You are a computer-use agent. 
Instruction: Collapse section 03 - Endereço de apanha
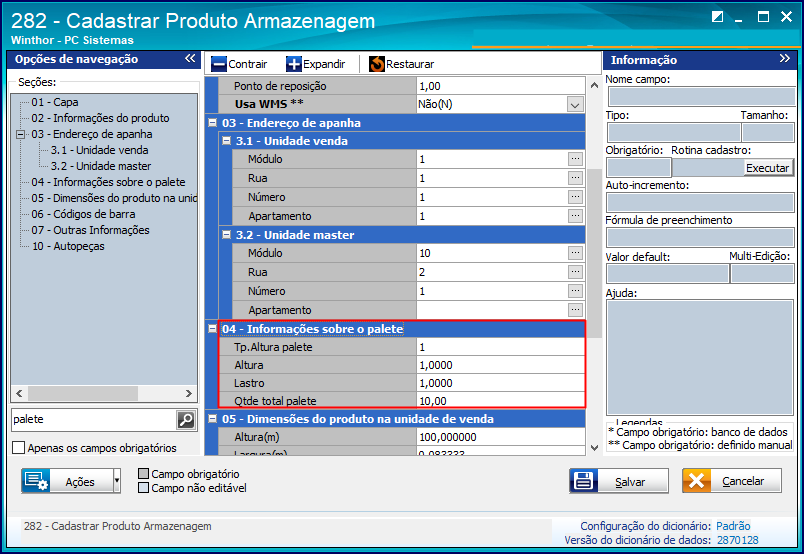point(212,123)
